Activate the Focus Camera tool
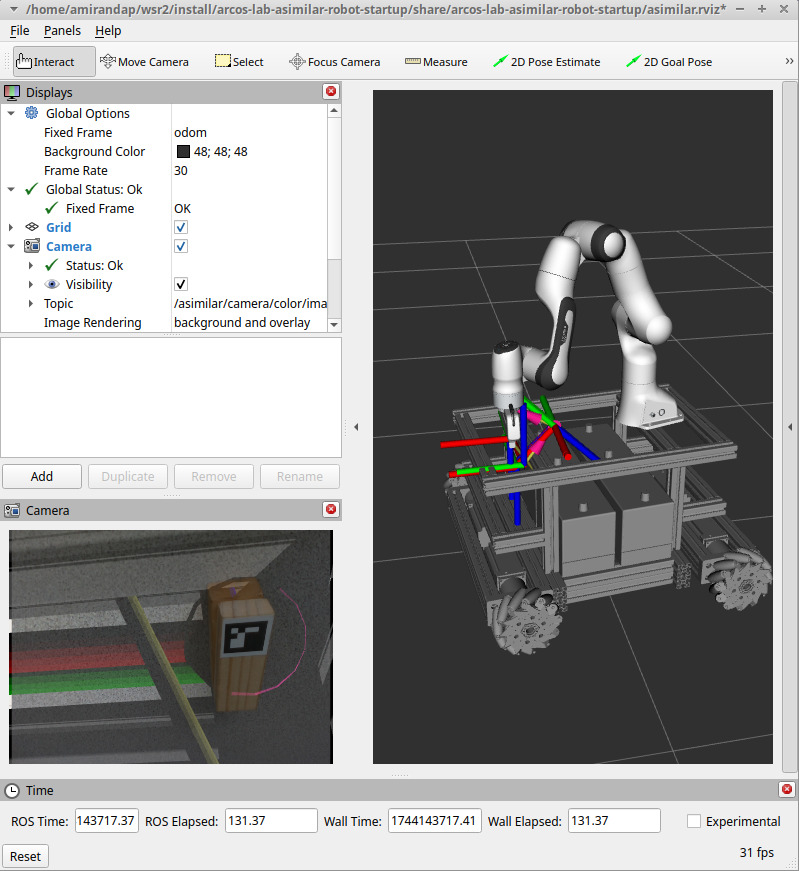This screenshot has width=799, height=871. pos(334,62)
